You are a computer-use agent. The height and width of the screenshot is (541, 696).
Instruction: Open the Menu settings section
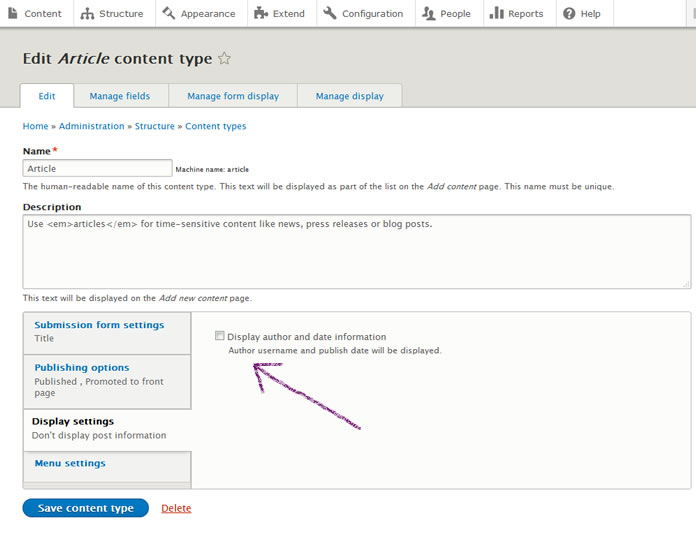(70, 464)
